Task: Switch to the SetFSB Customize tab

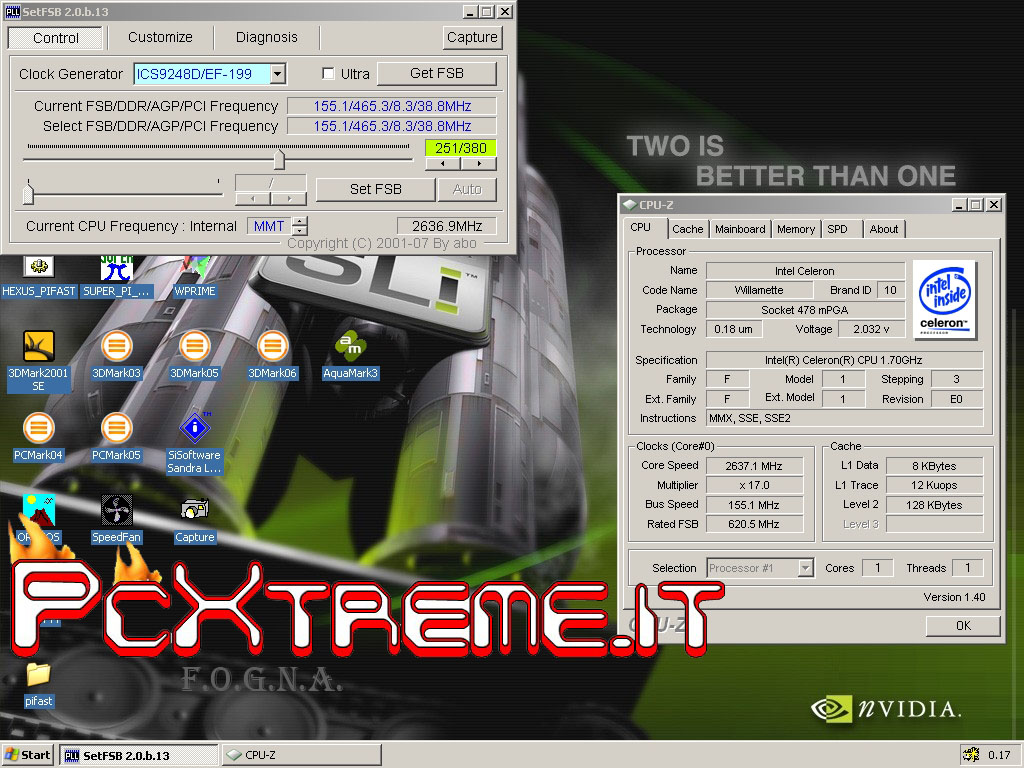Action: tap(161, 38)
